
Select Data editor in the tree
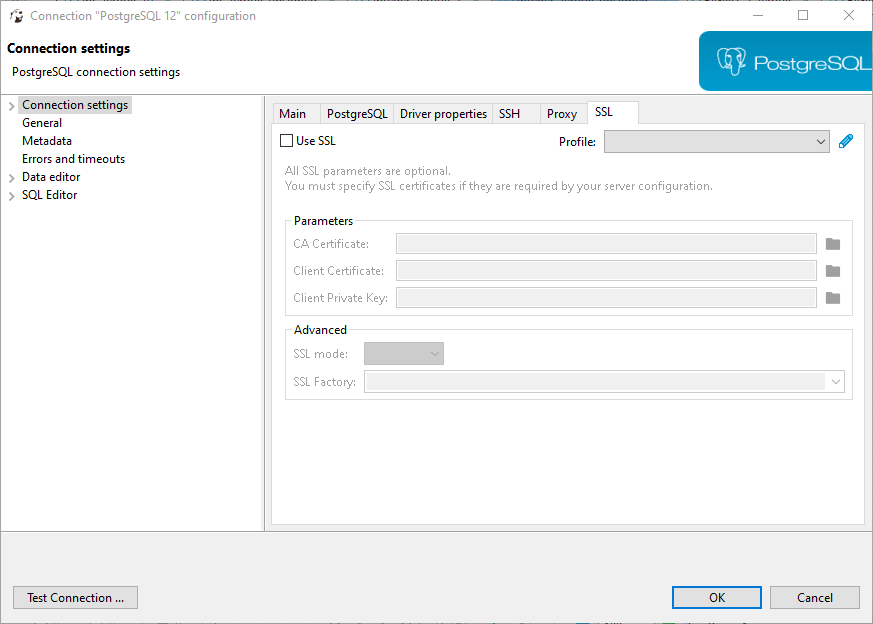51,176
